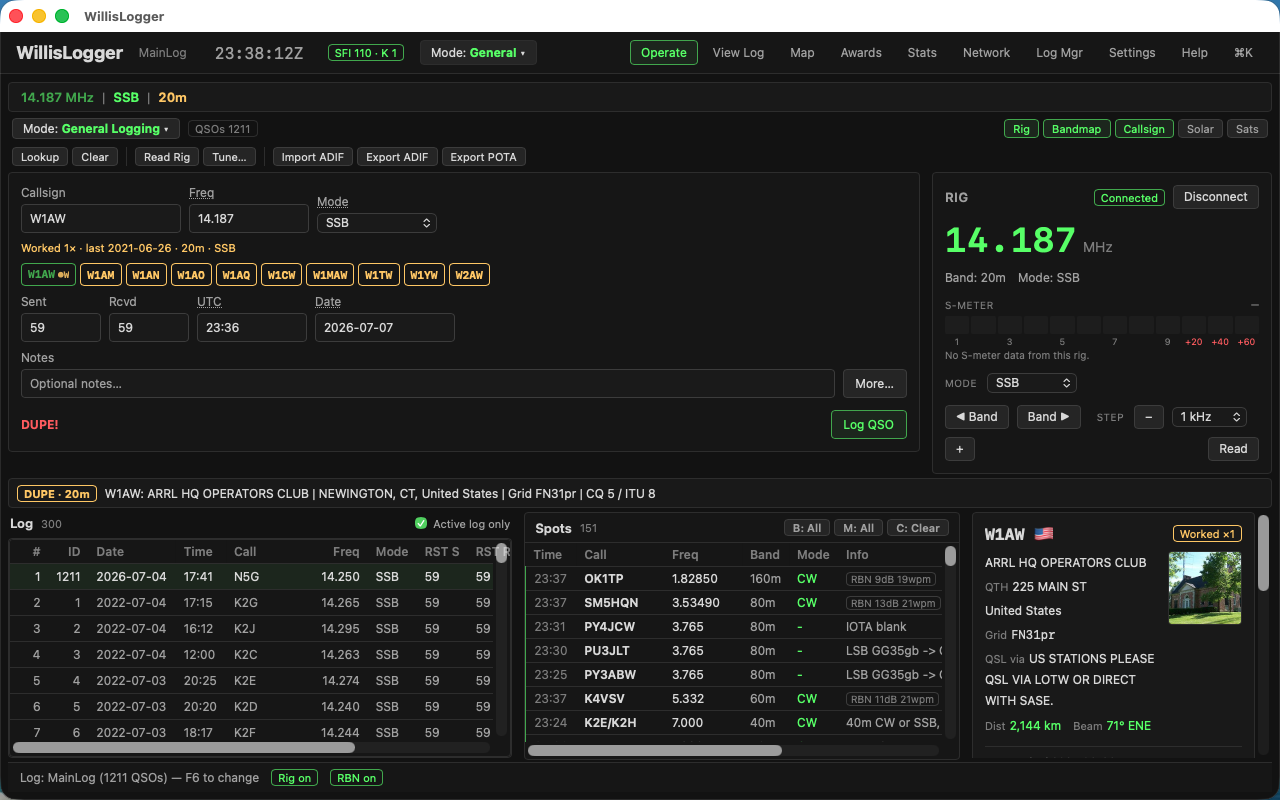Select the W1AM callsign suggestion chip
The image size is (1280, 800).
tap(100, 275)
